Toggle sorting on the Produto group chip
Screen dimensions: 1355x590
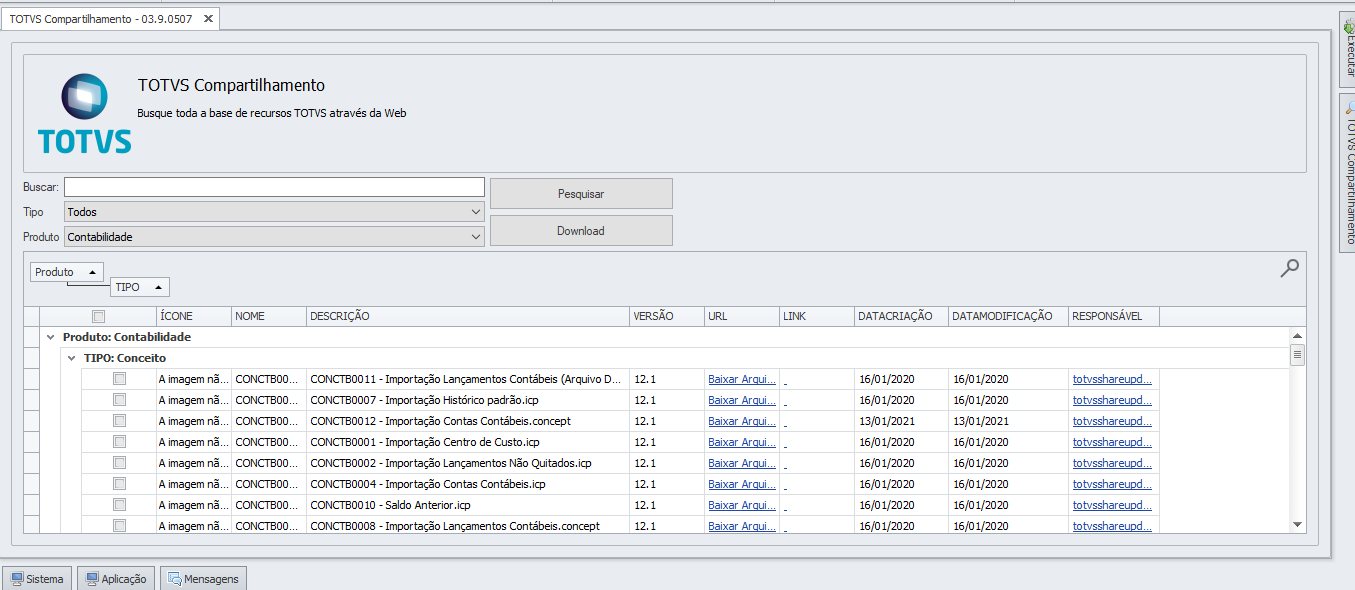coord(67,272)
